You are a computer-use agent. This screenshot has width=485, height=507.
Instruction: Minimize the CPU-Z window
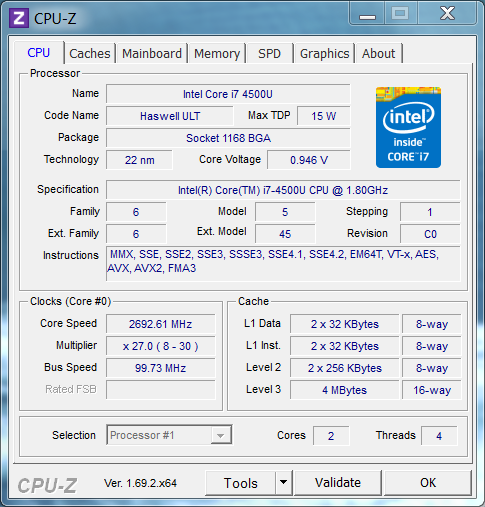(367, 14)
